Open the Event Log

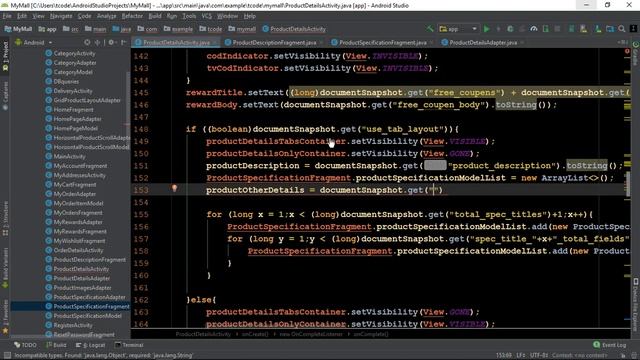pyautogui.click(x=609, y=345)
